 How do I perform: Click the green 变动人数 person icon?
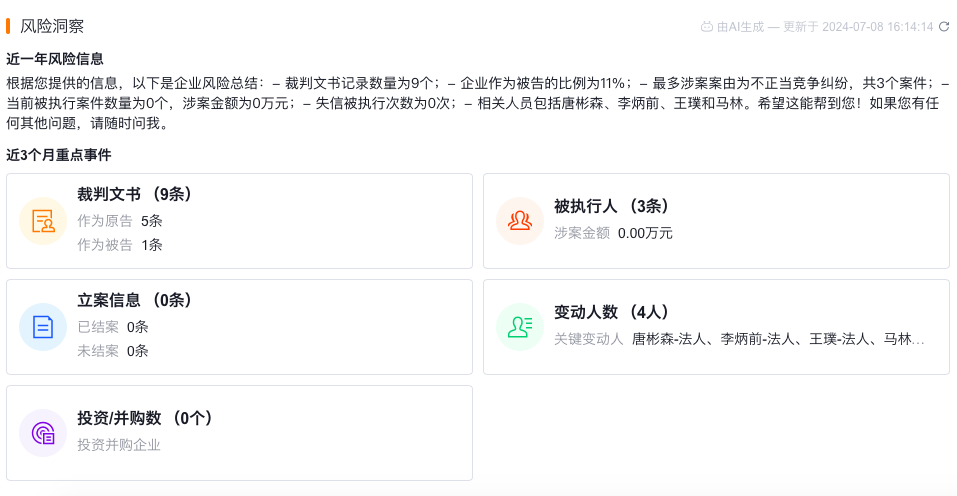coord(519,327)
